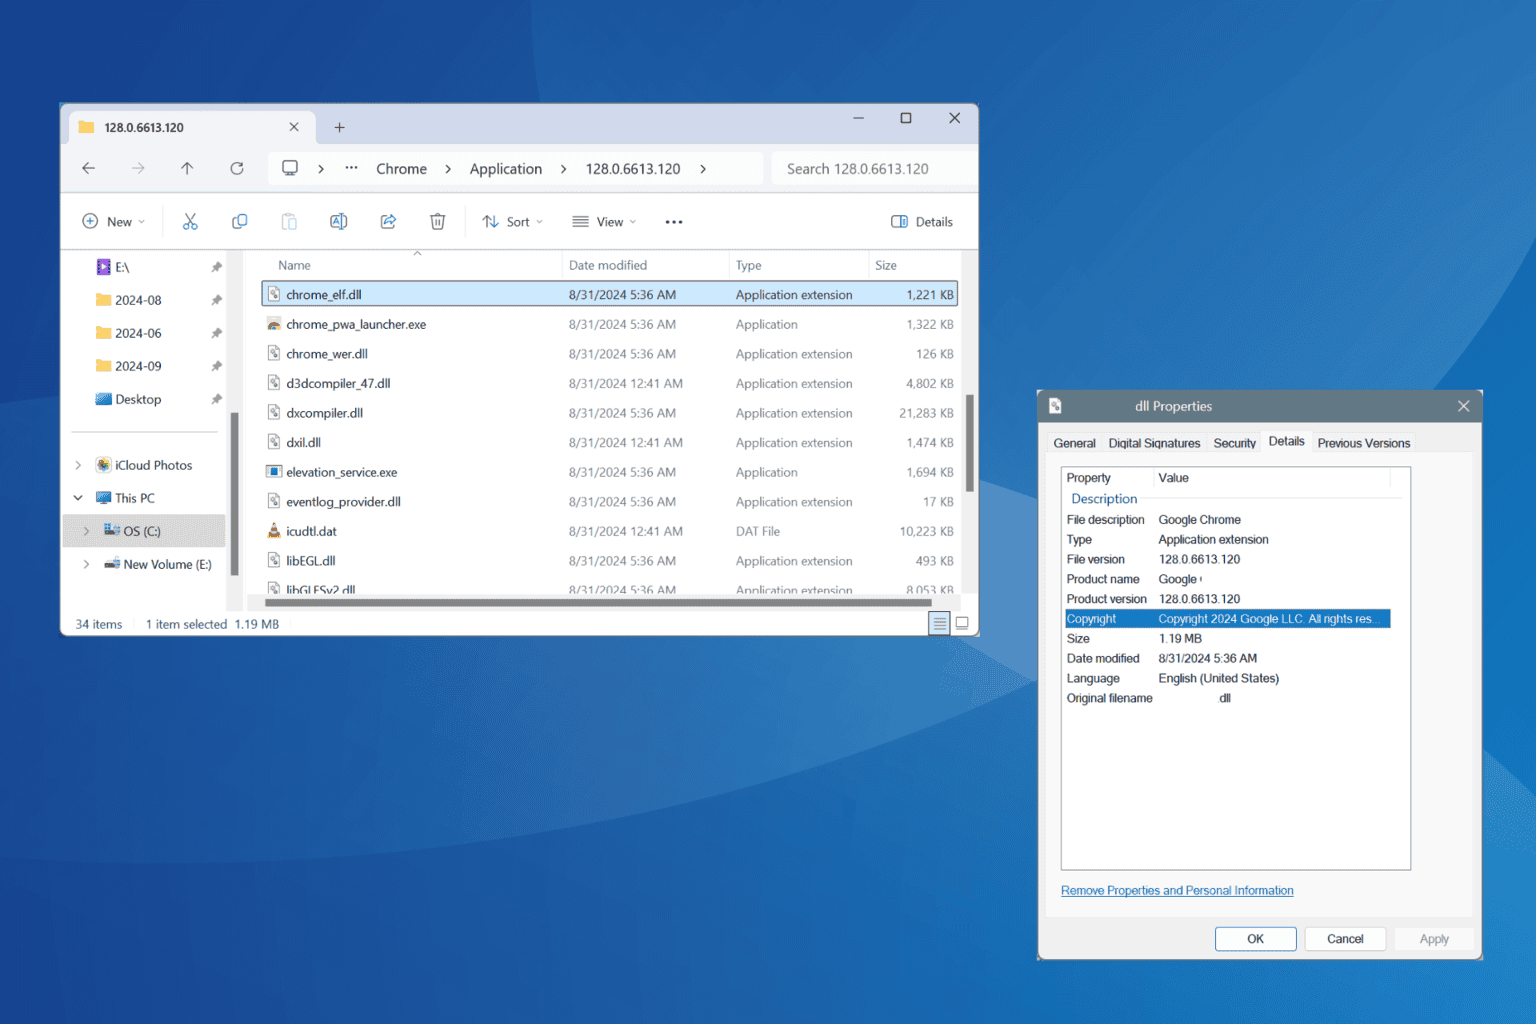Image resolution: width=1536 pixels, height=1024 pixels.
Task: Collapse the This PC tree node
Action: 78,498
